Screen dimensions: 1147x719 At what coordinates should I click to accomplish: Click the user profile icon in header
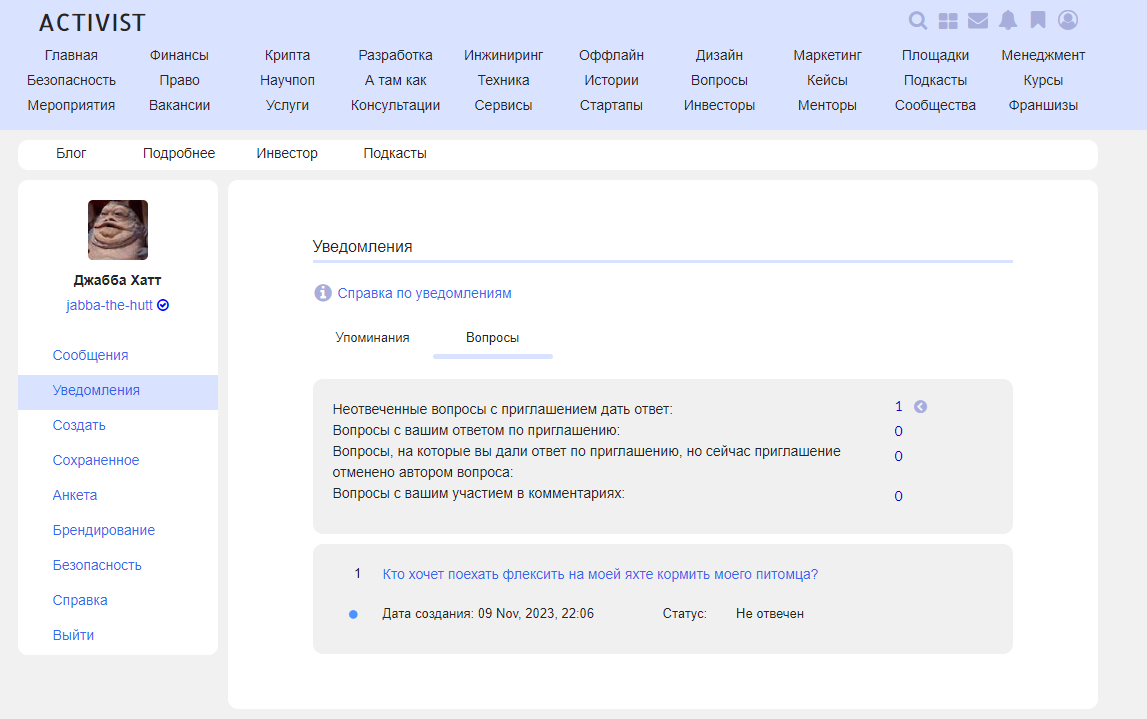pyautogui.click(x=1068, y=20)
